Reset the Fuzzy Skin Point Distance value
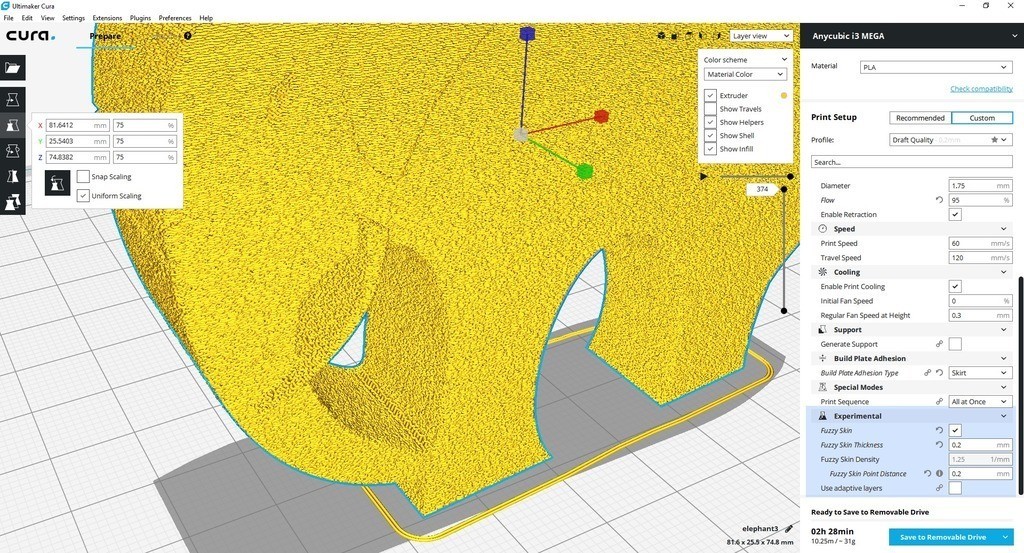The image size is (1024, 553). tap(927, 473)
